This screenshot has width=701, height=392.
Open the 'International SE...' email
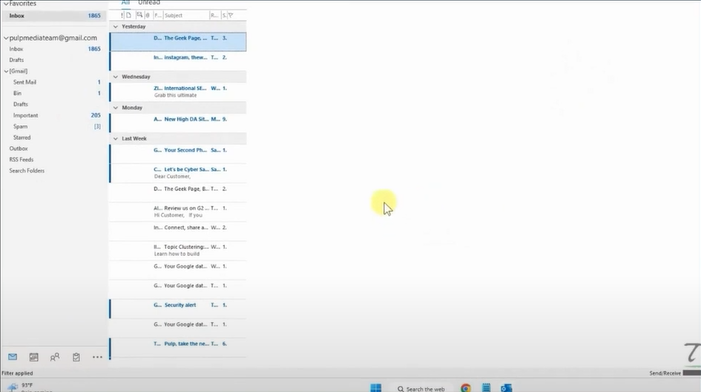pos(178,92)
